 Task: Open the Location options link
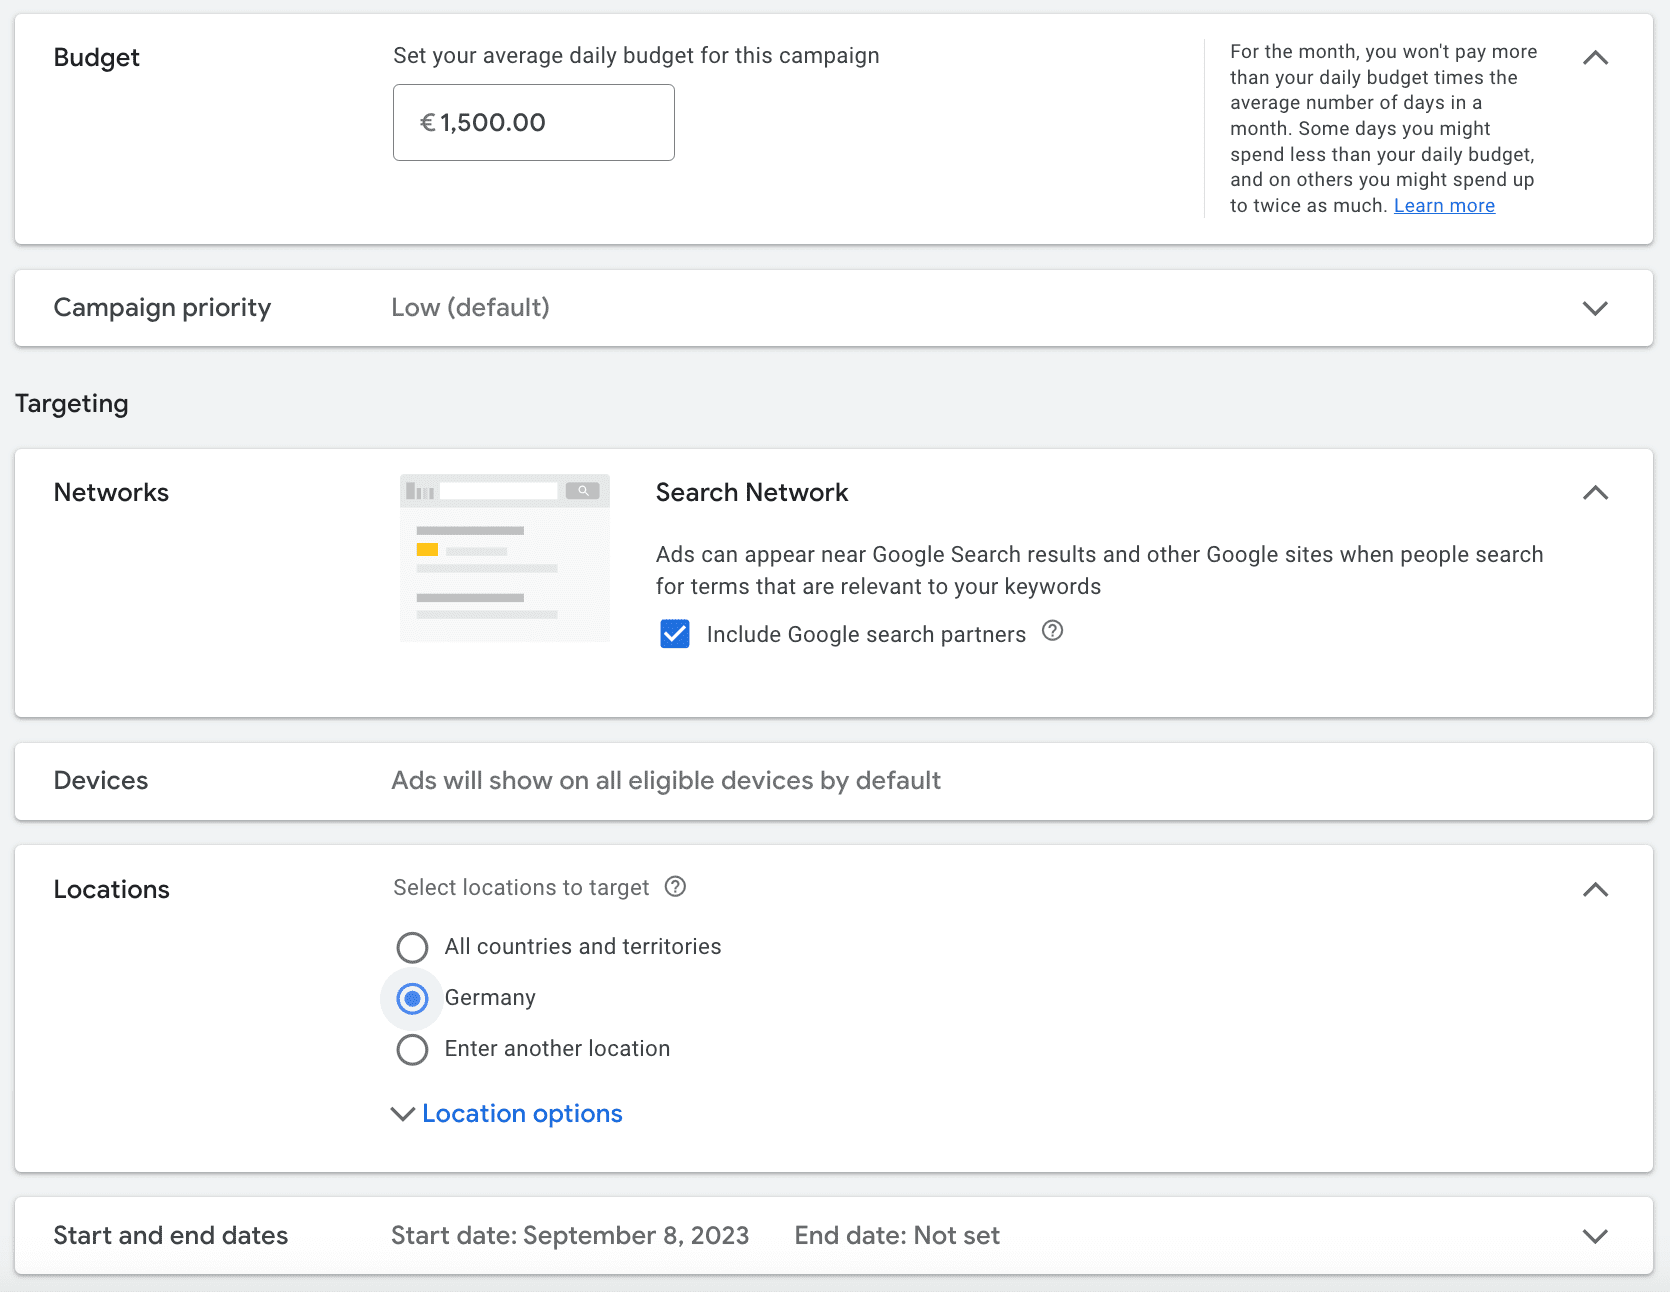point(522,1114)
